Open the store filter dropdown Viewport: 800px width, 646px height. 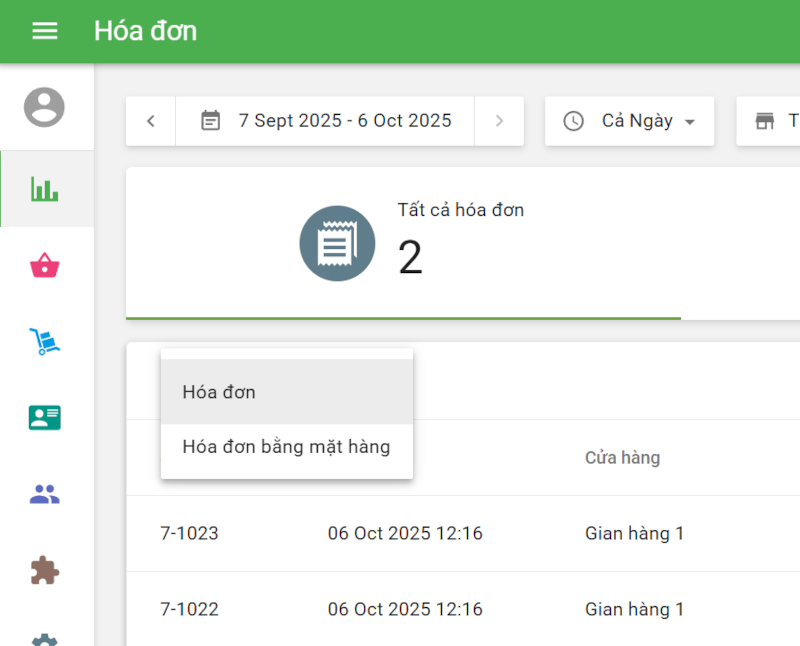[768, 121]
